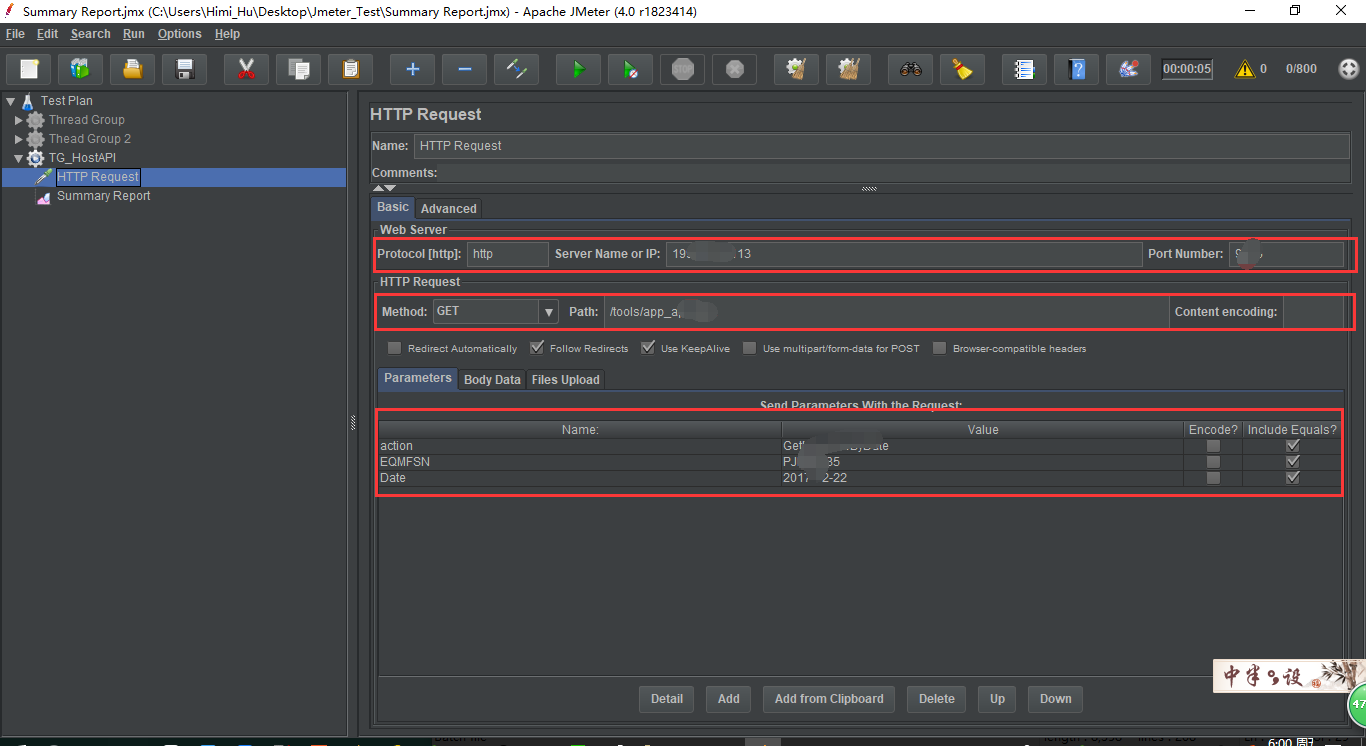1366x746 pixels.
Task: Click the Detail button
Action: 667,699
